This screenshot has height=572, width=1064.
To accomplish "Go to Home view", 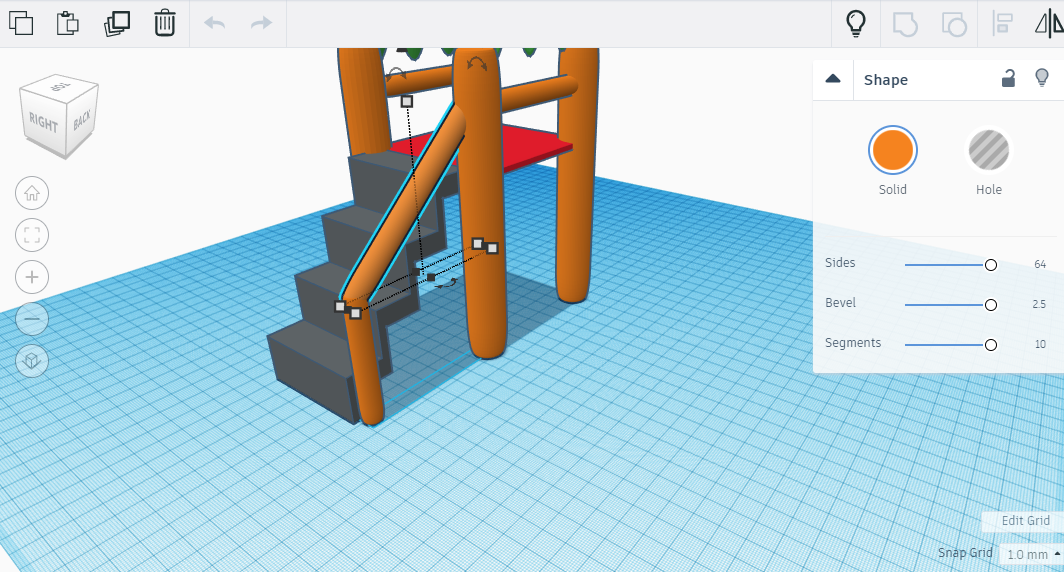I will [x=32, y=193].
